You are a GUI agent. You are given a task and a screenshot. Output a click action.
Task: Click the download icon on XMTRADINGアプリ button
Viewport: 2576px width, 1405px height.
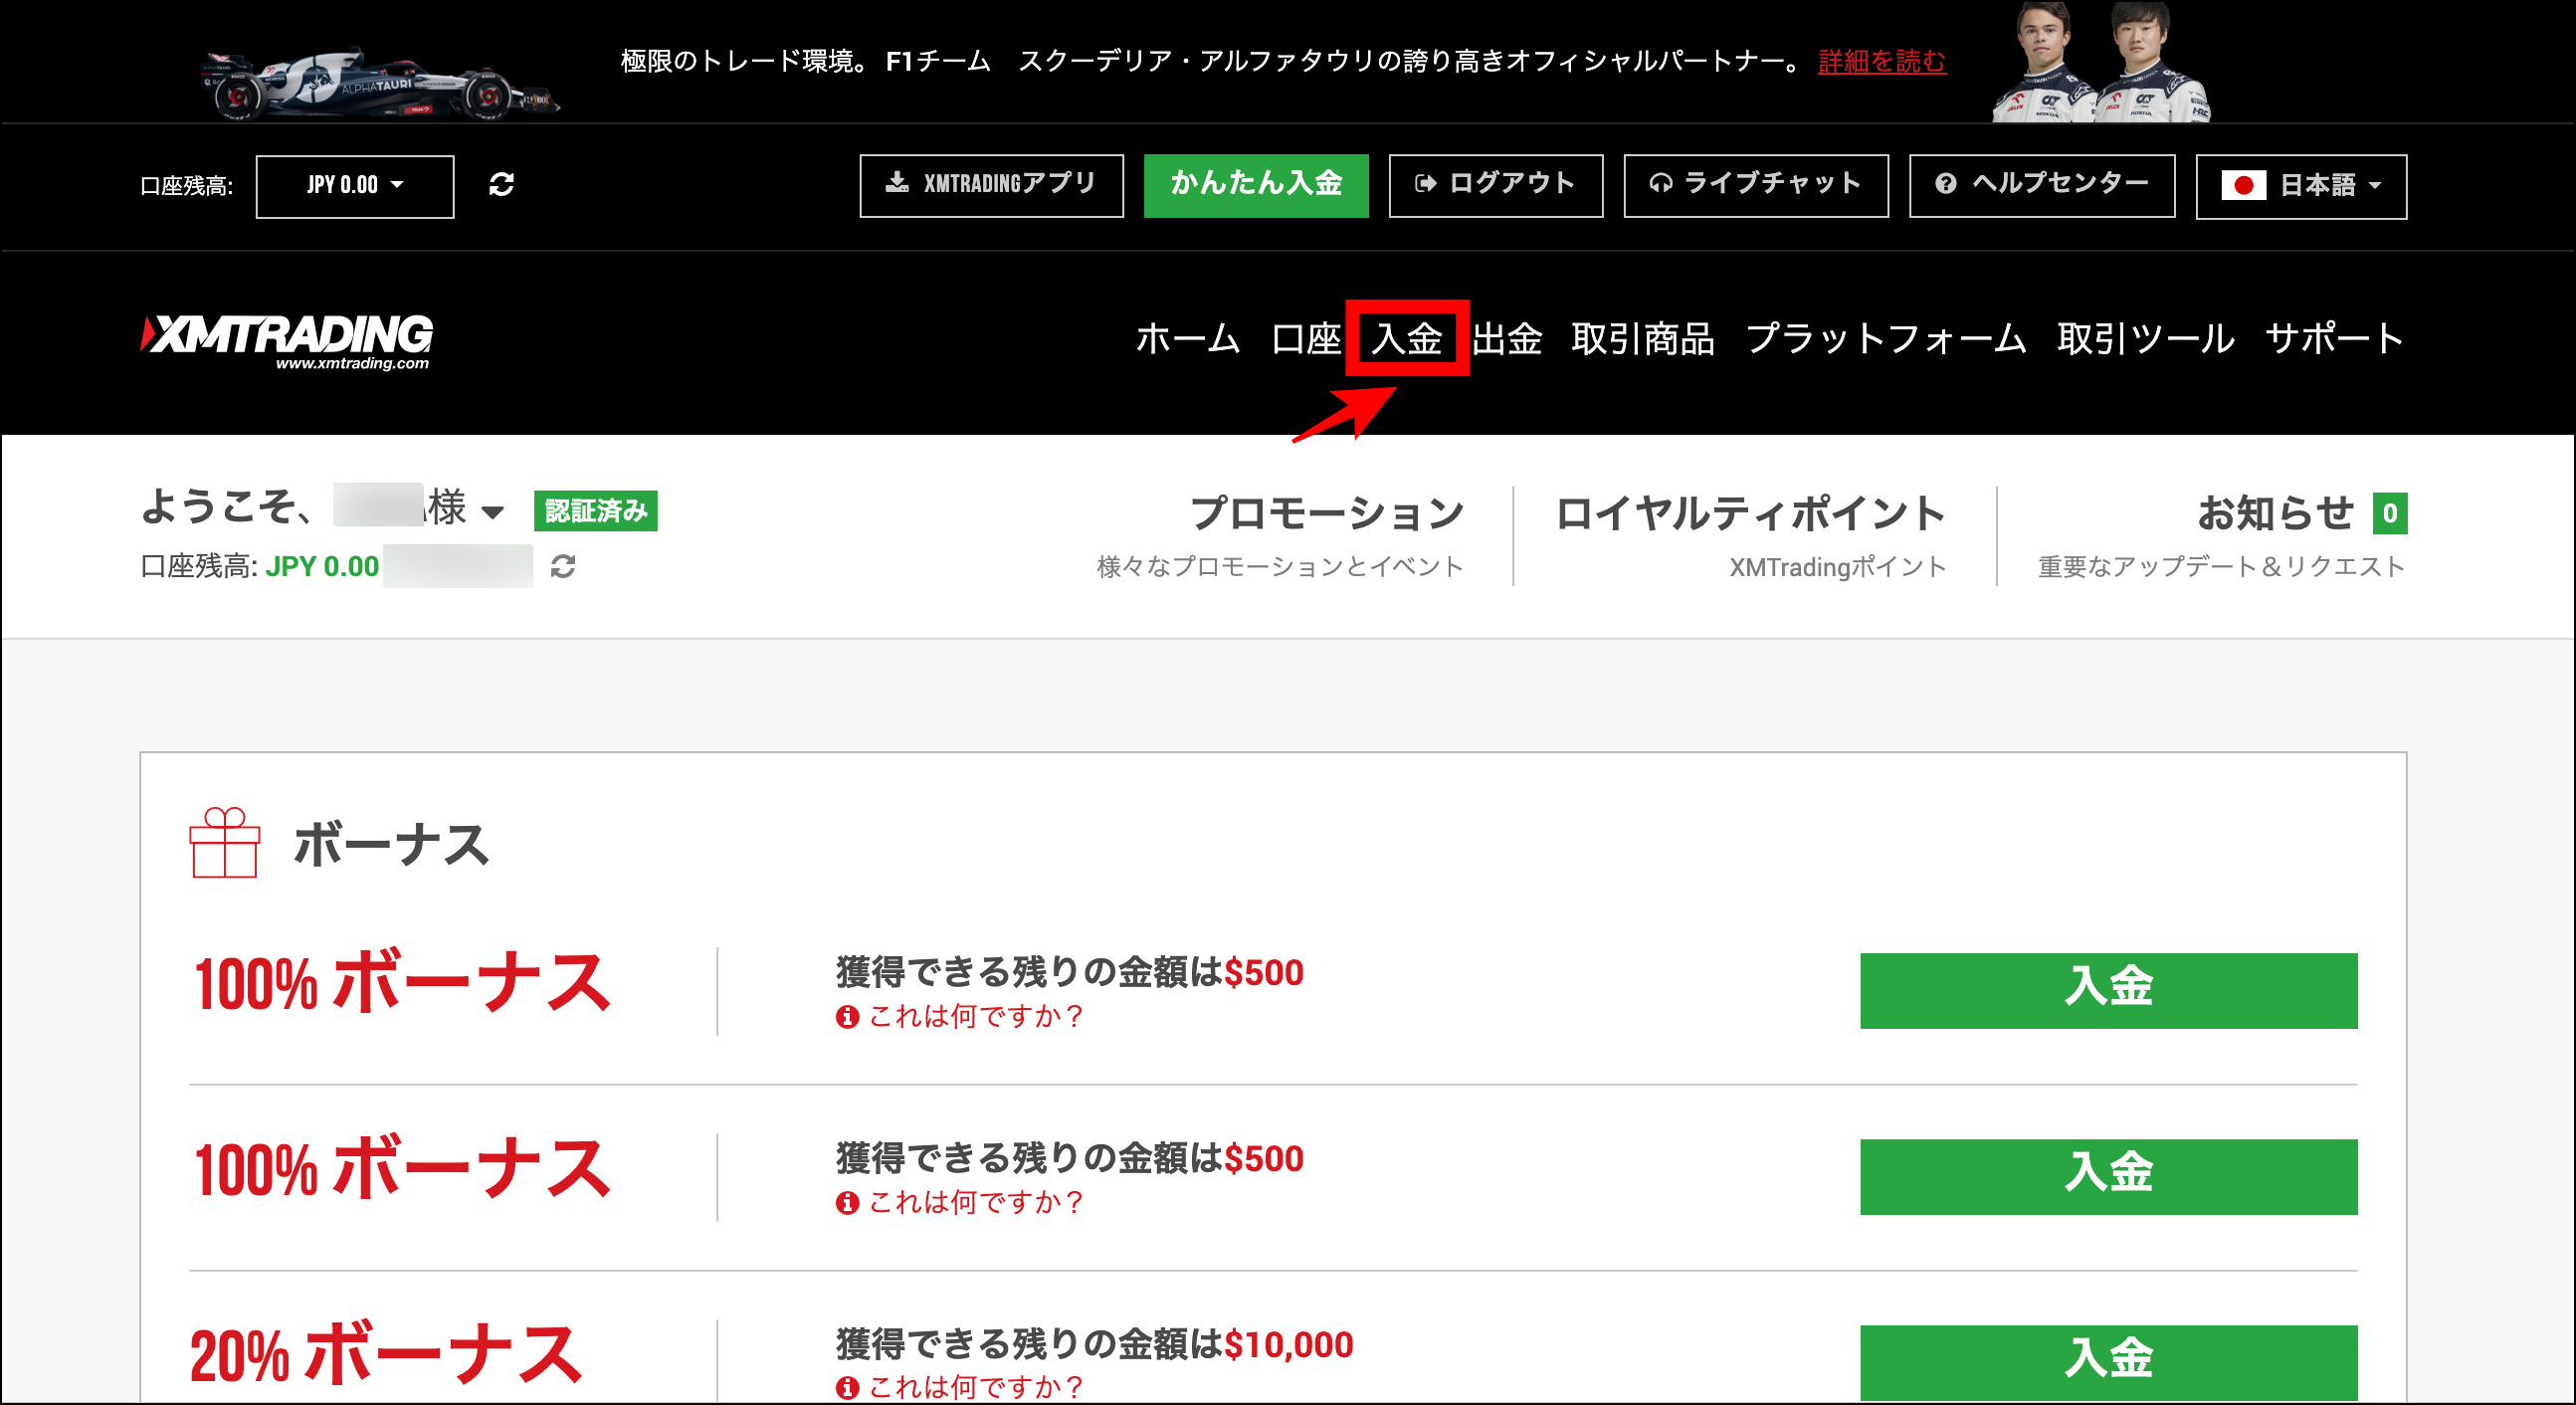point(896,184)
